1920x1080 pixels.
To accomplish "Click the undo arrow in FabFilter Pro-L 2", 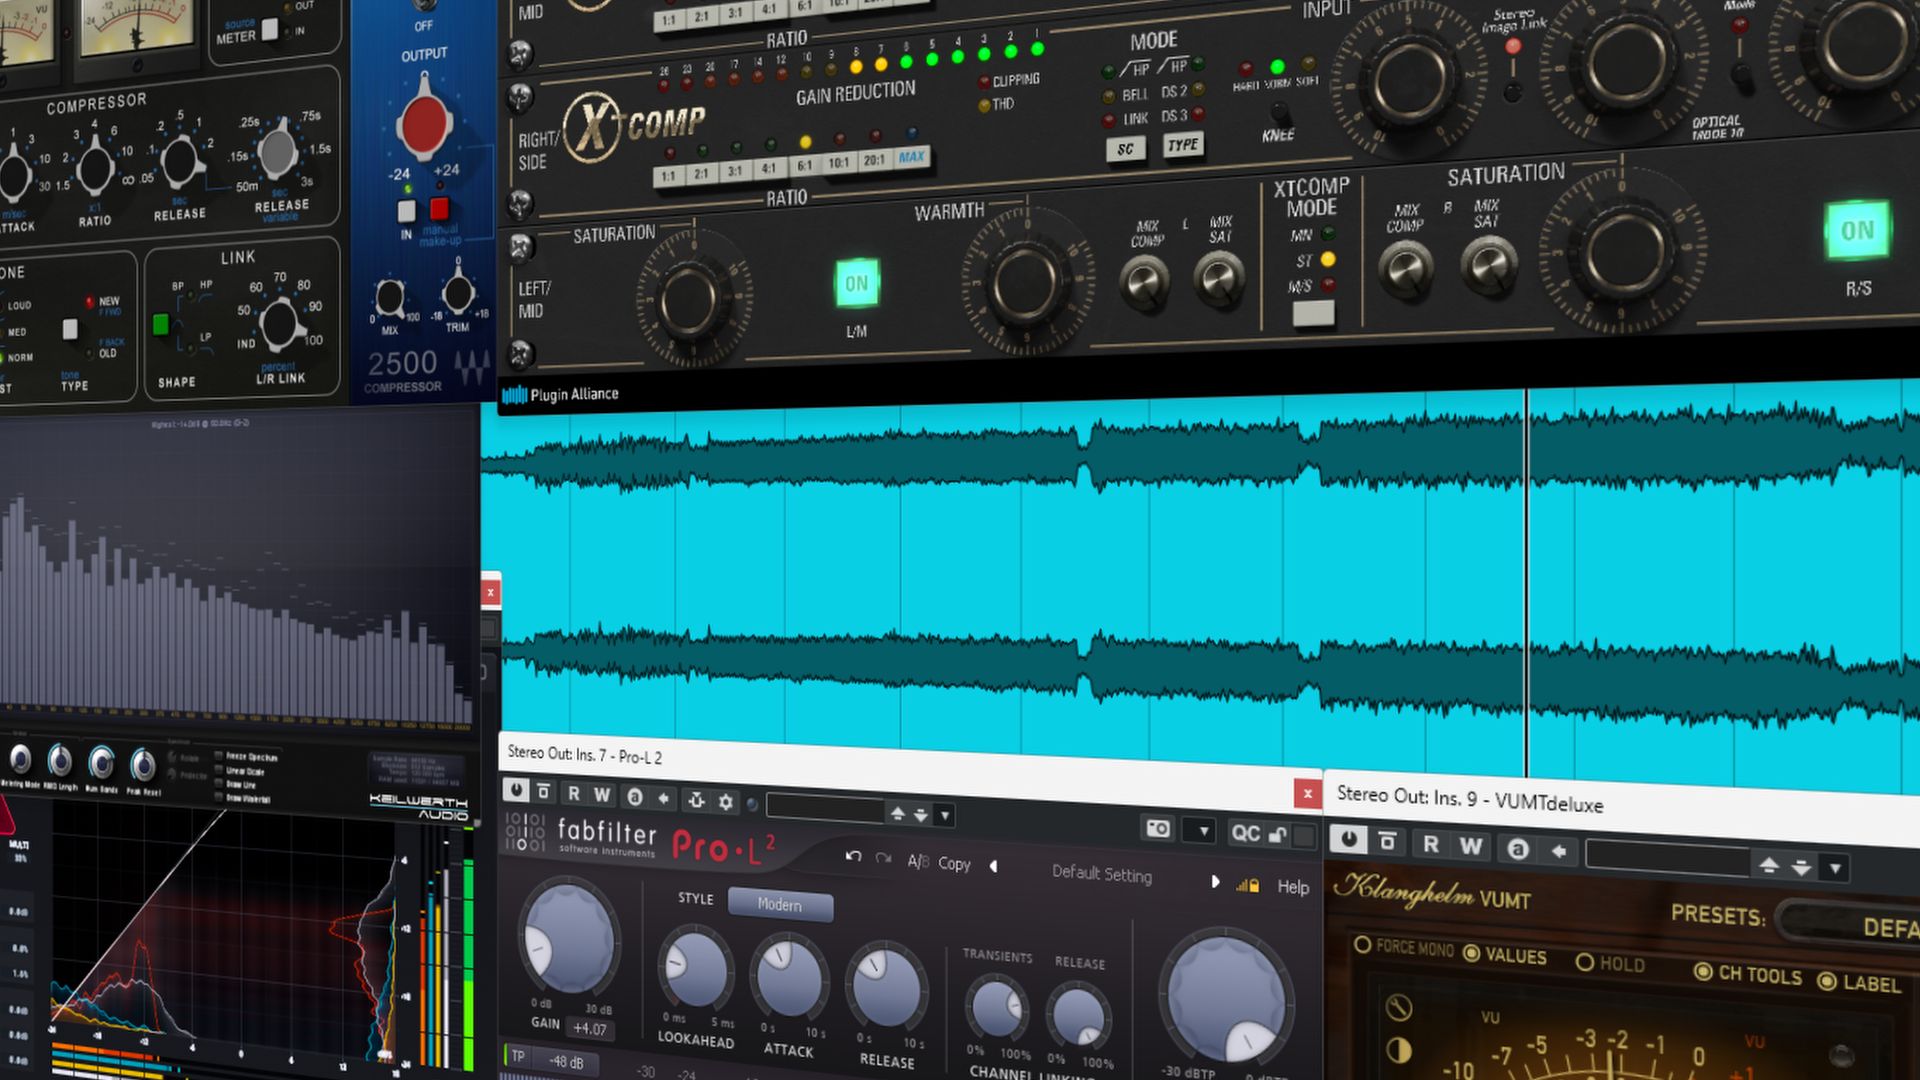I will (853, 856).
